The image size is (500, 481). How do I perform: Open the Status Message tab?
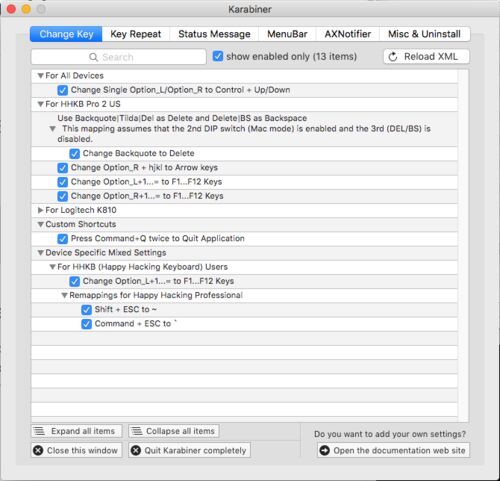click(x=214, y=34)
